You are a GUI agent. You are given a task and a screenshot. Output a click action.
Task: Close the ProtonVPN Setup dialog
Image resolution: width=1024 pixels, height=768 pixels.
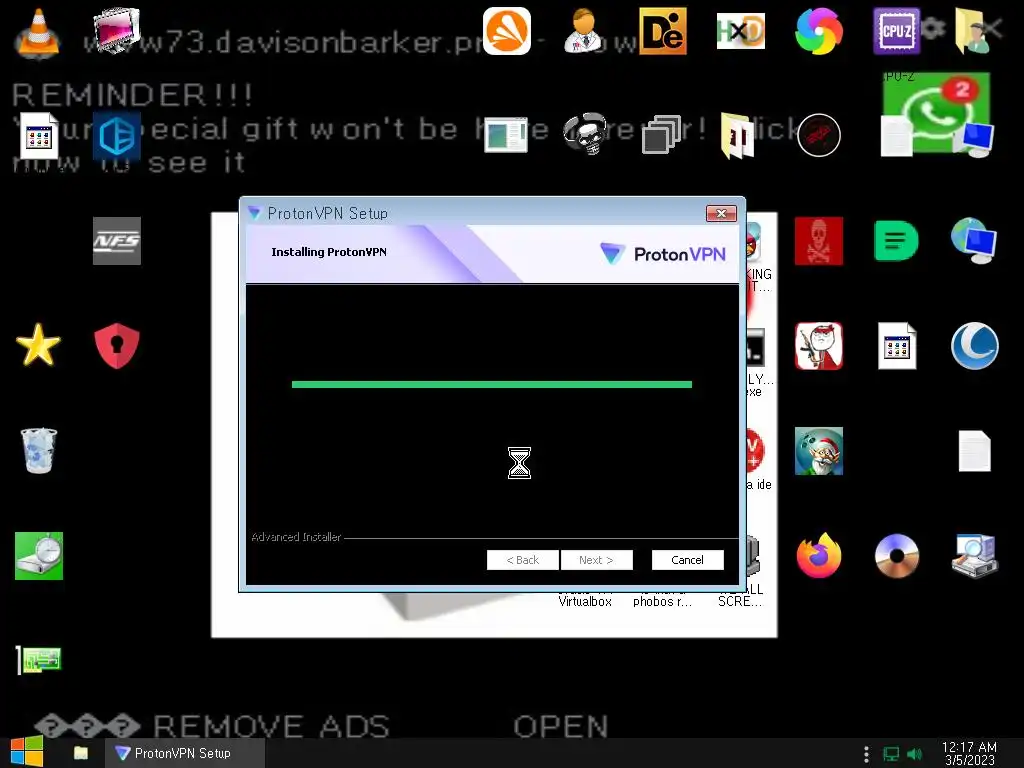(721, 214)
